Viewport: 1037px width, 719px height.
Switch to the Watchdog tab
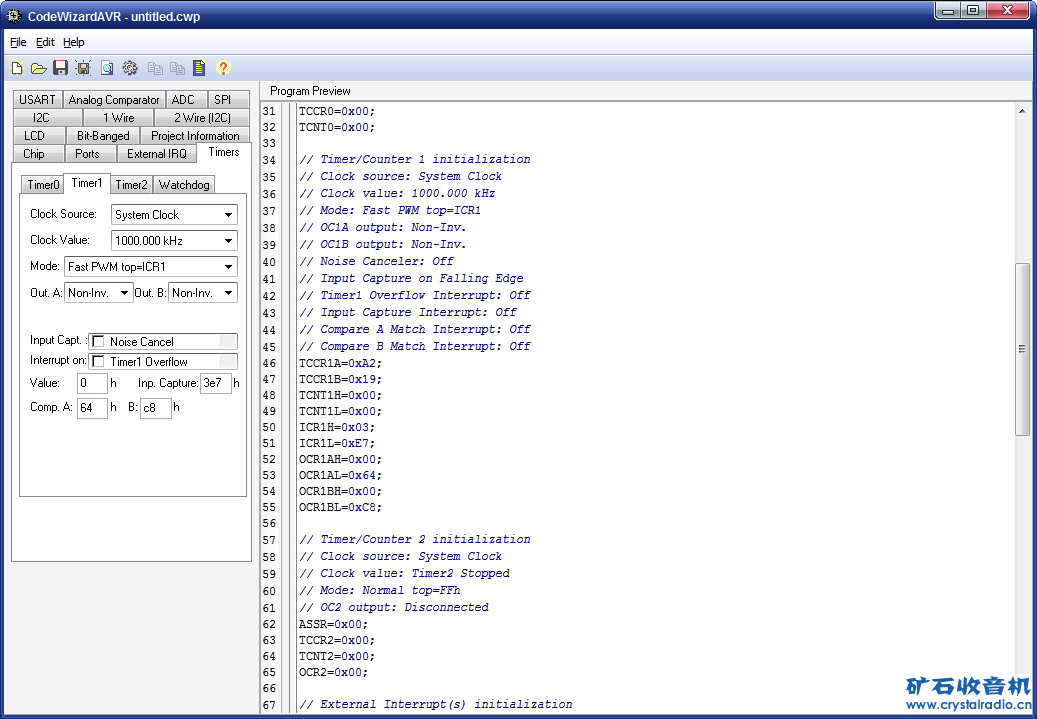coord(184,185)
